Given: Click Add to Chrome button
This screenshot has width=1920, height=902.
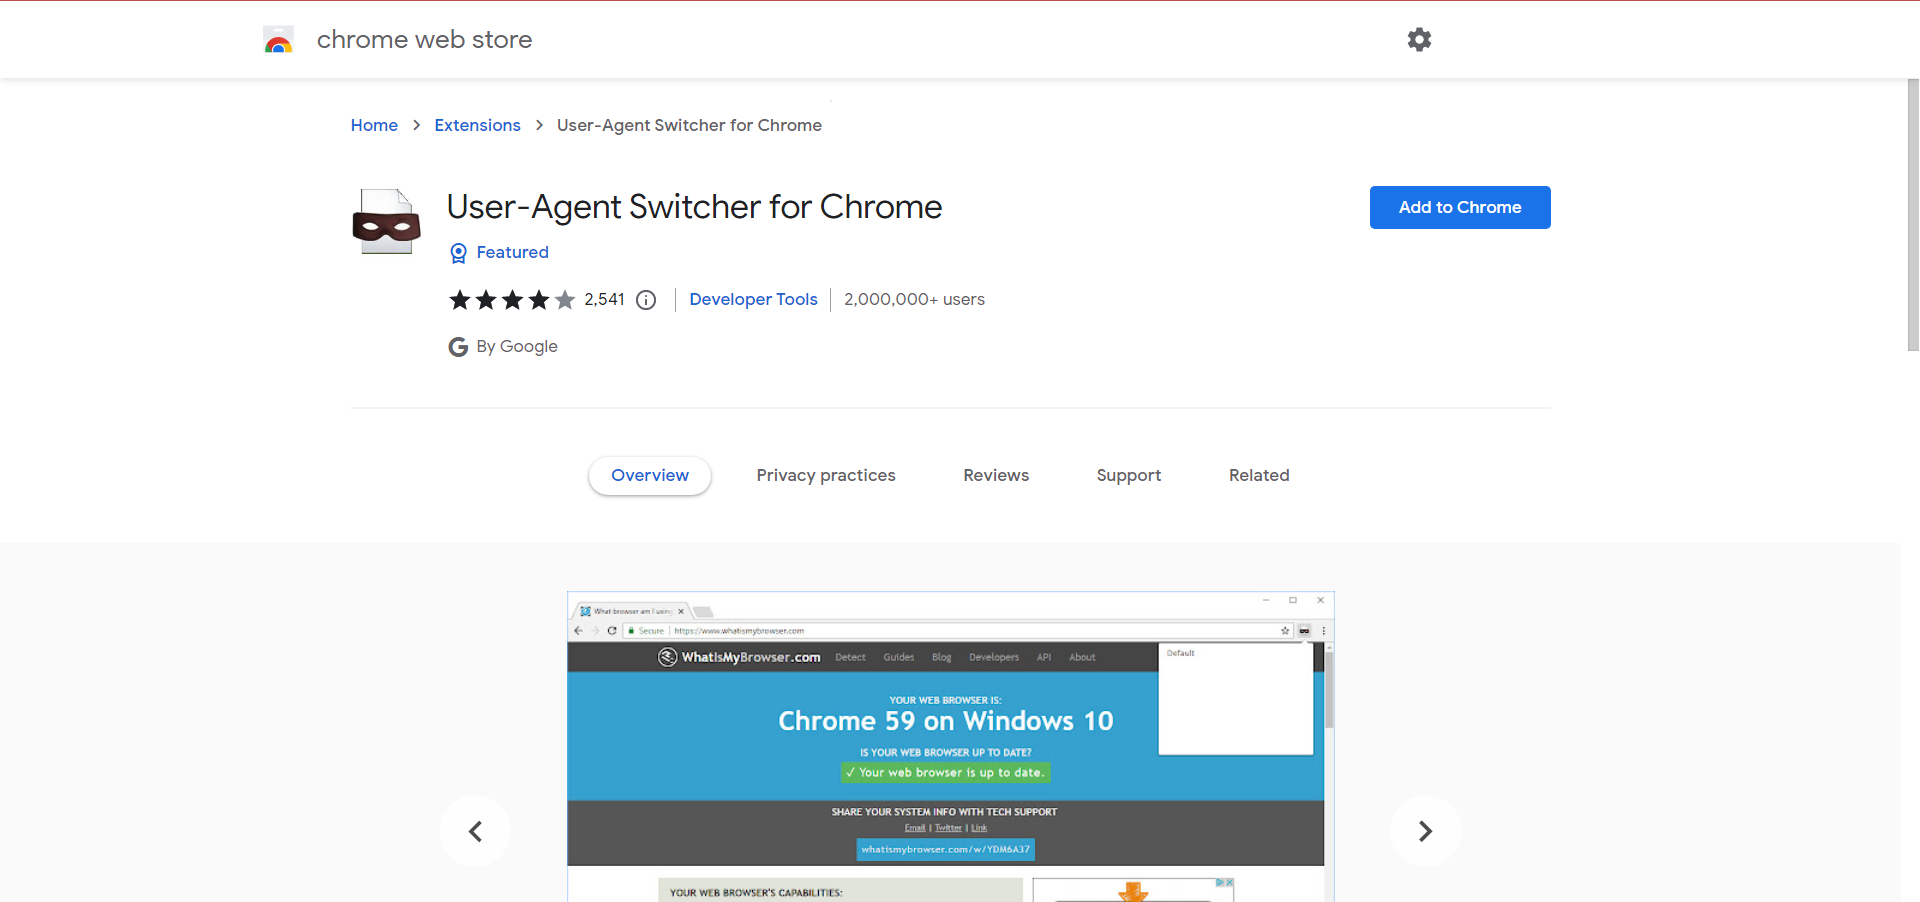Looking at the screenshot, I should 1460,207.
